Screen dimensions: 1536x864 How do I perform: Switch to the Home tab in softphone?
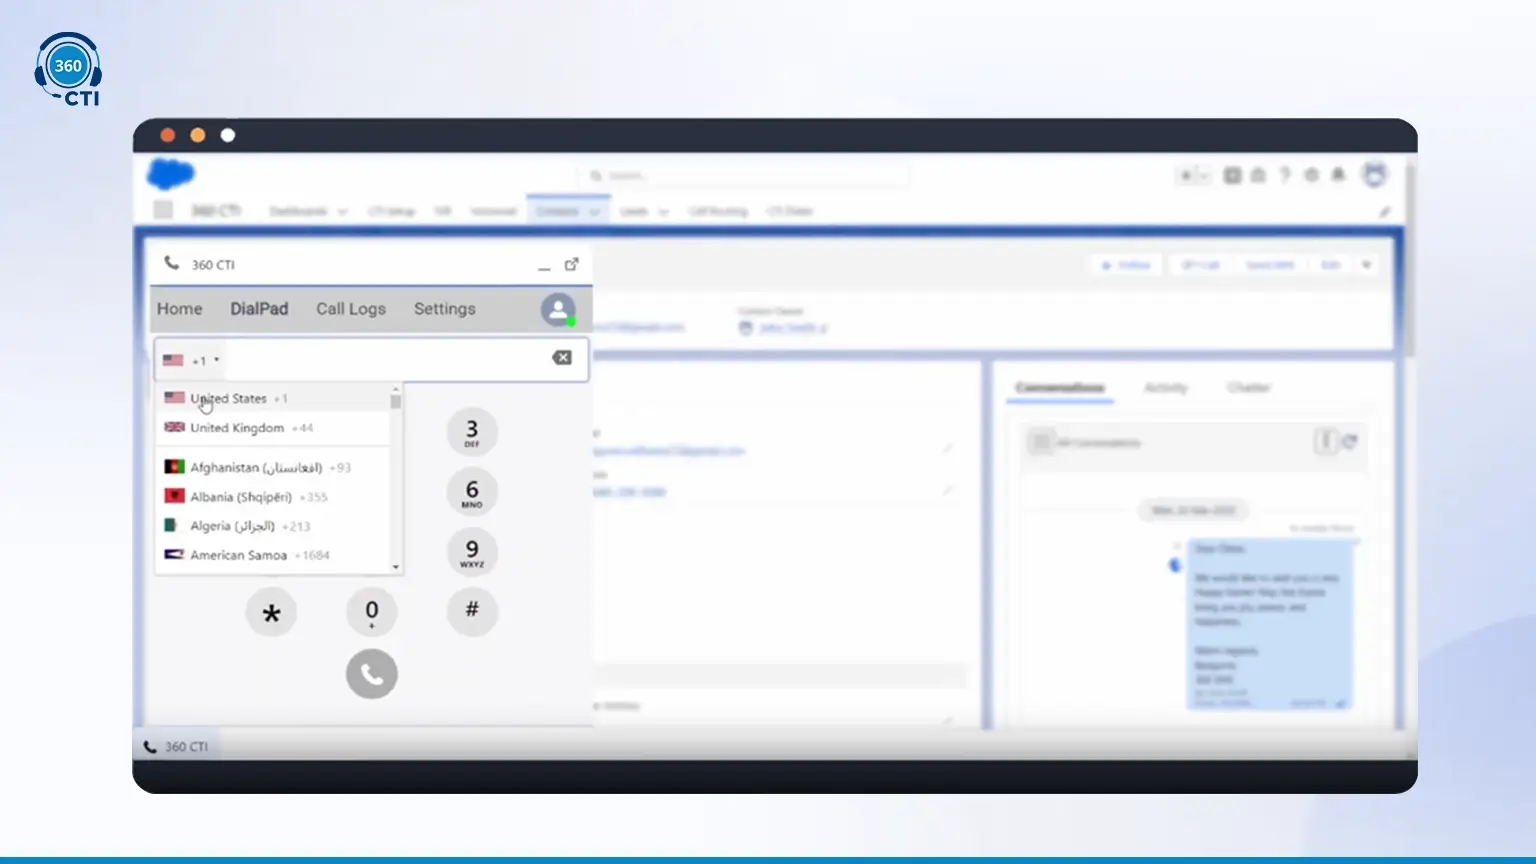pyautogui.click(x=180, y=309)
